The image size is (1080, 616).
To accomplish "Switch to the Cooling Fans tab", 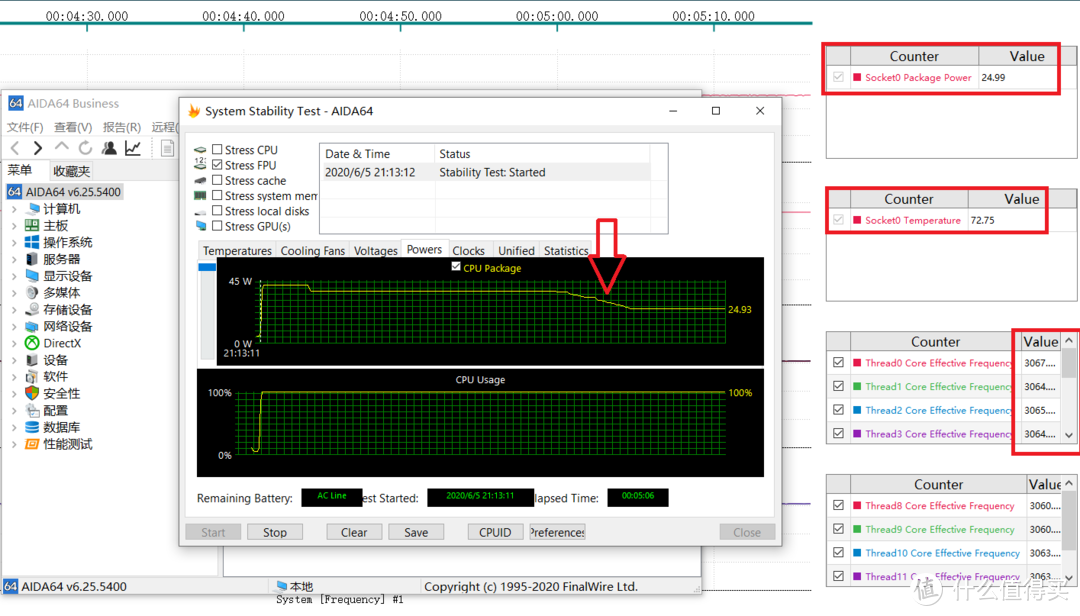I will click(313, 250).
